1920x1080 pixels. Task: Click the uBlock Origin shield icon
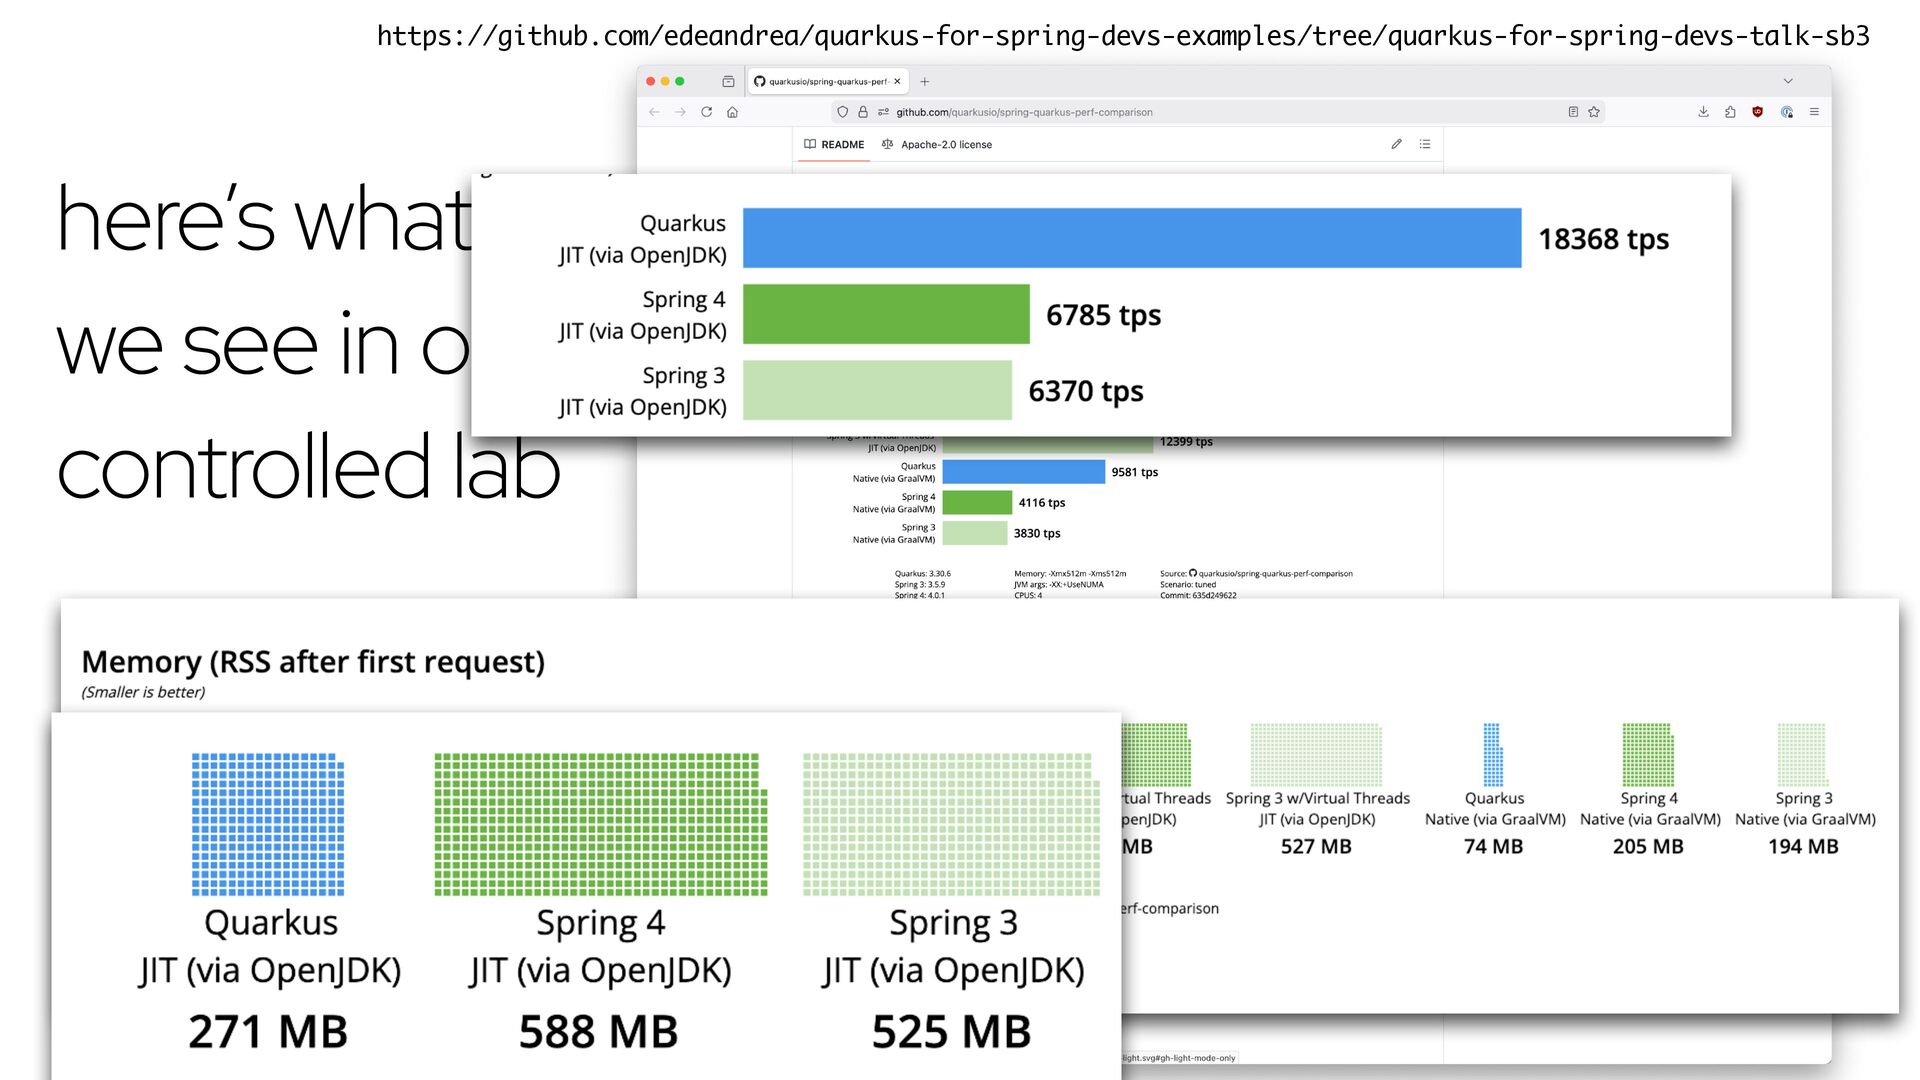pyautogui.click(x=1757, y=112)
